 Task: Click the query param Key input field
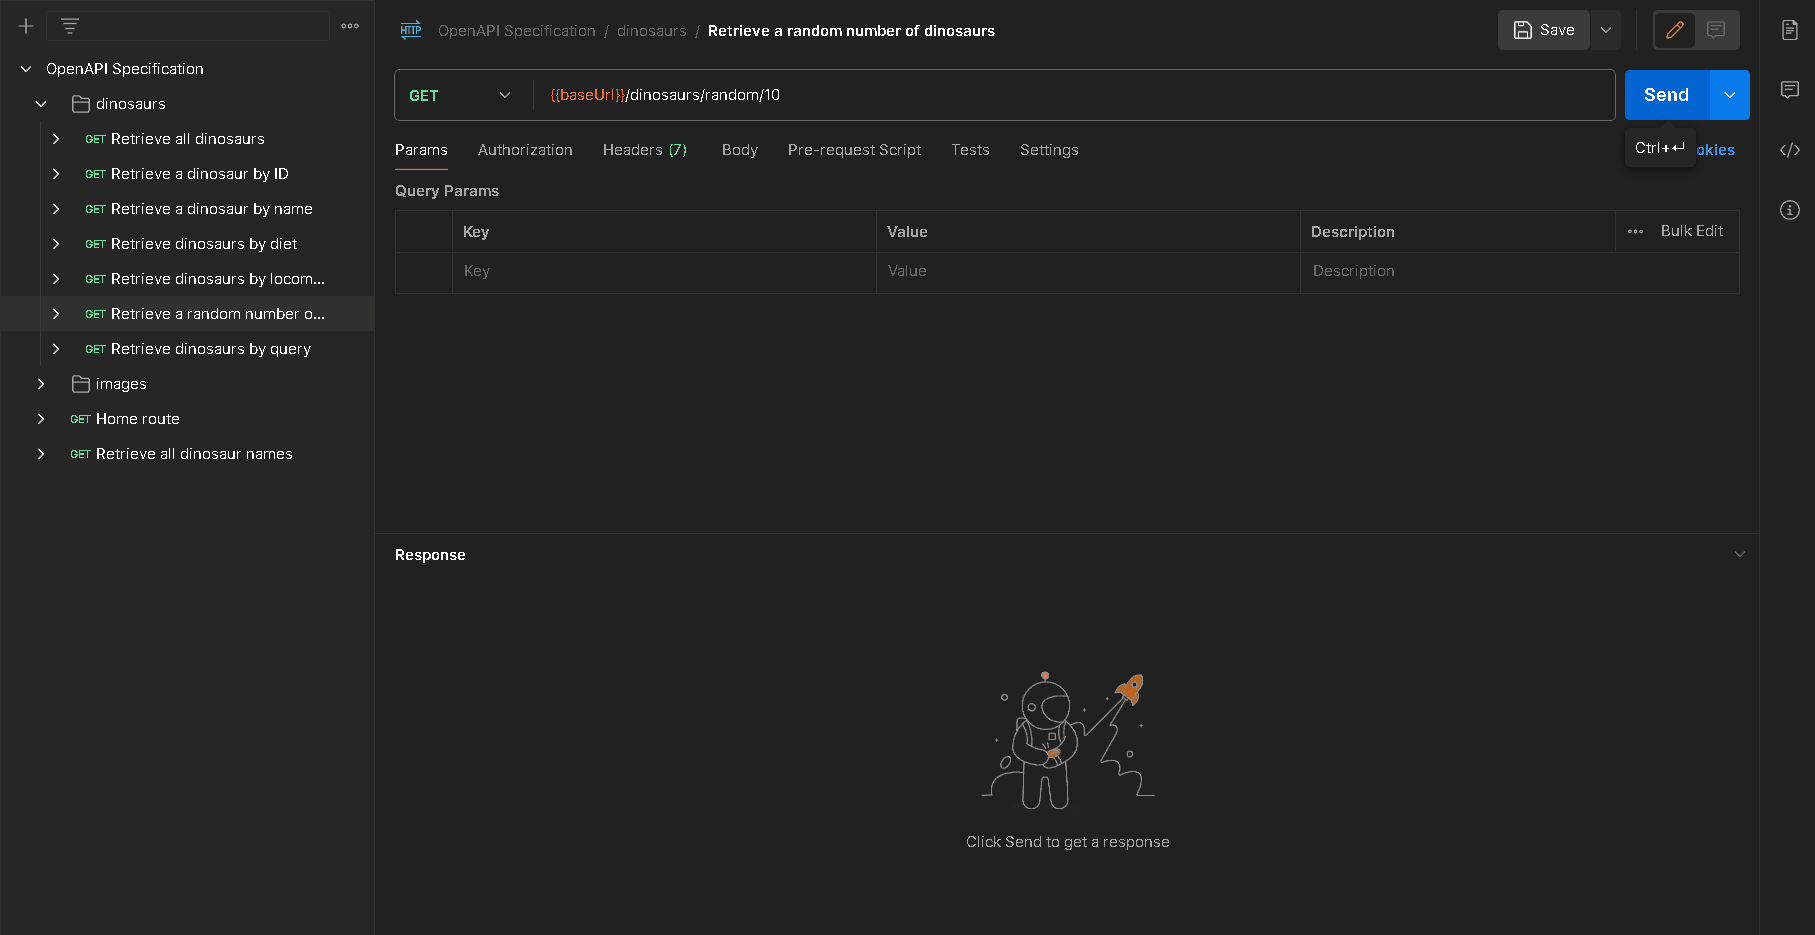[x=663, y=271]
